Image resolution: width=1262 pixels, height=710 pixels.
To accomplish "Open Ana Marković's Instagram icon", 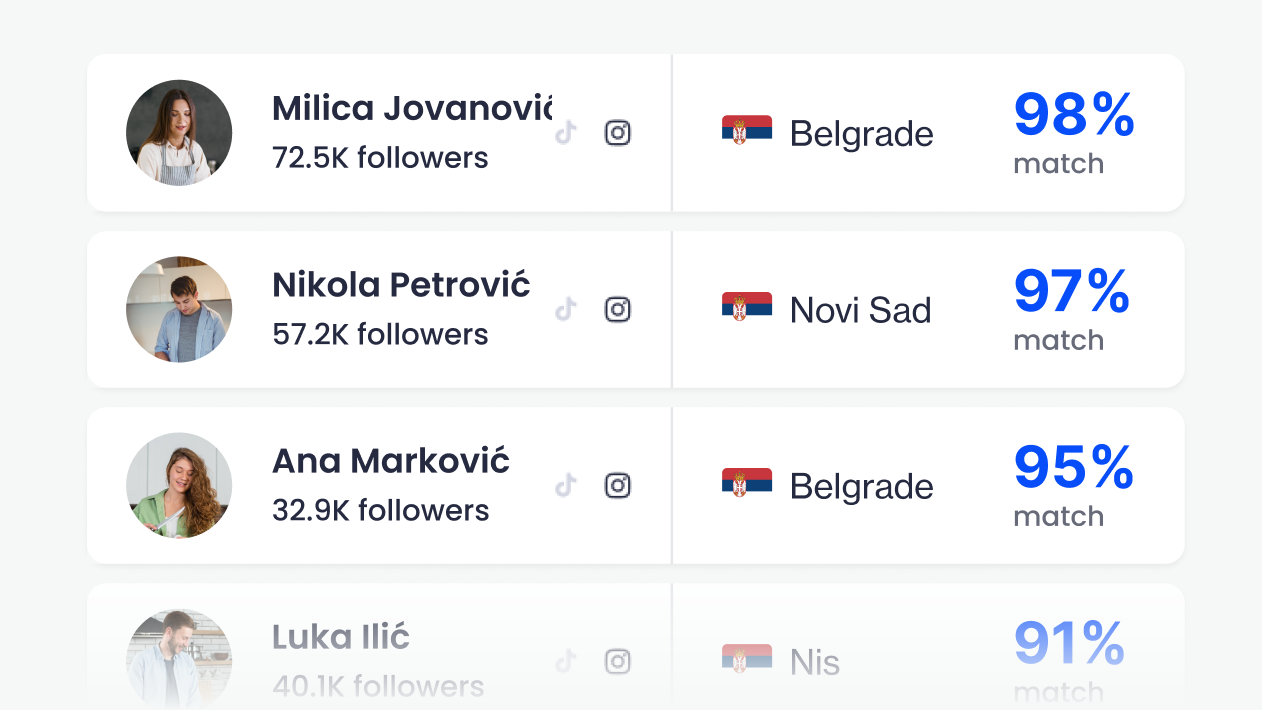I will (x=618, y=485).
